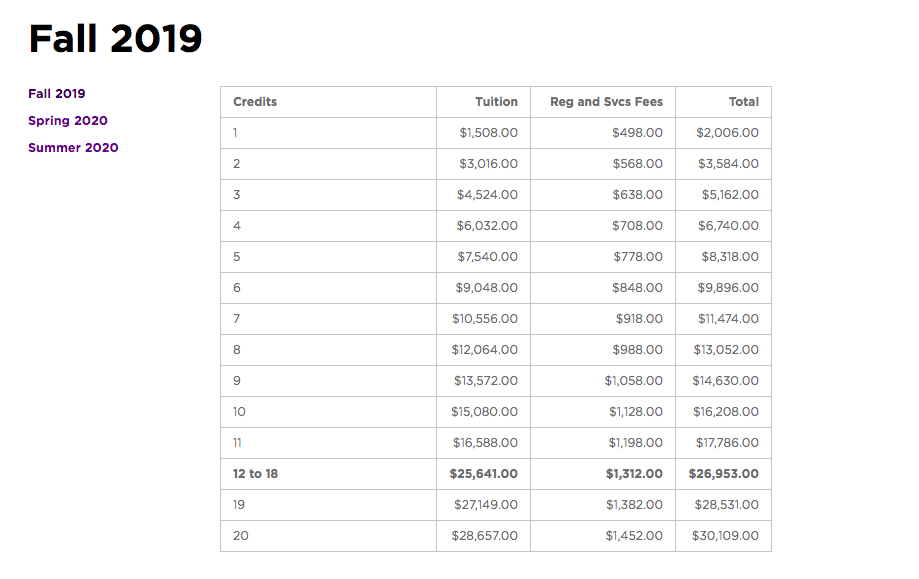
Task: Click the Total column header
Action: (x=743, y=102)
